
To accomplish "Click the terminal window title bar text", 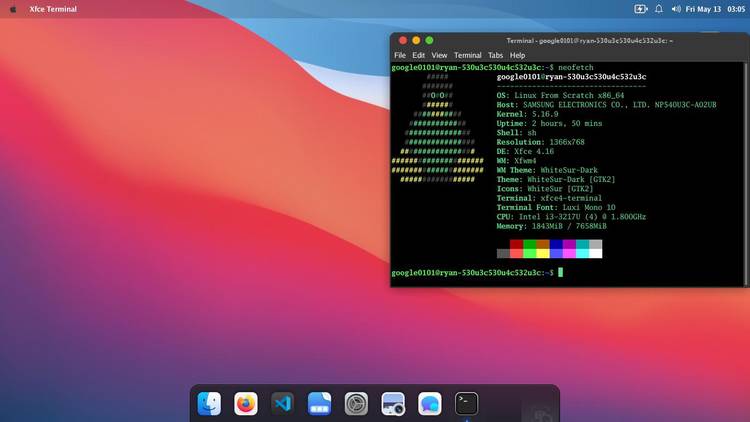I will (x=589, y=41).
